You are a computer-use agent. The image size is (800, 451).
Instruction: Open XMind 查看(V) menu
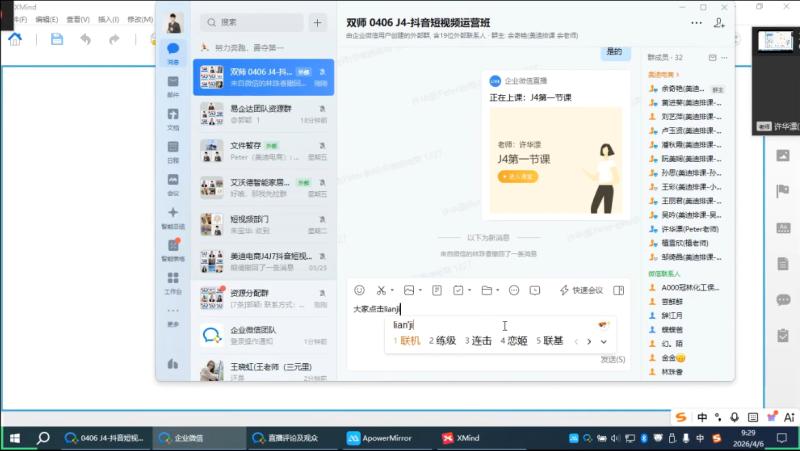78,19
